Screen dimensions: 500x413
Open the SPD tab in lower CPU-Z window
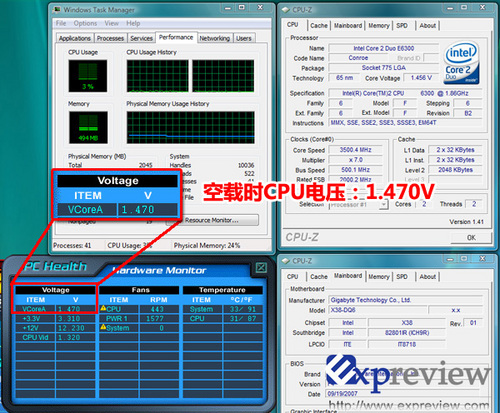pos(402,277)
